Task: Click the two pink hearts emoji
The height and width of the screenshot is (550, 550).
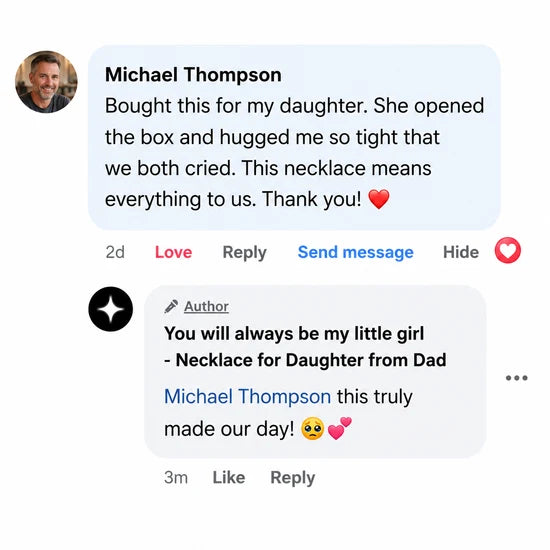Action: click(x=339, y=428)
